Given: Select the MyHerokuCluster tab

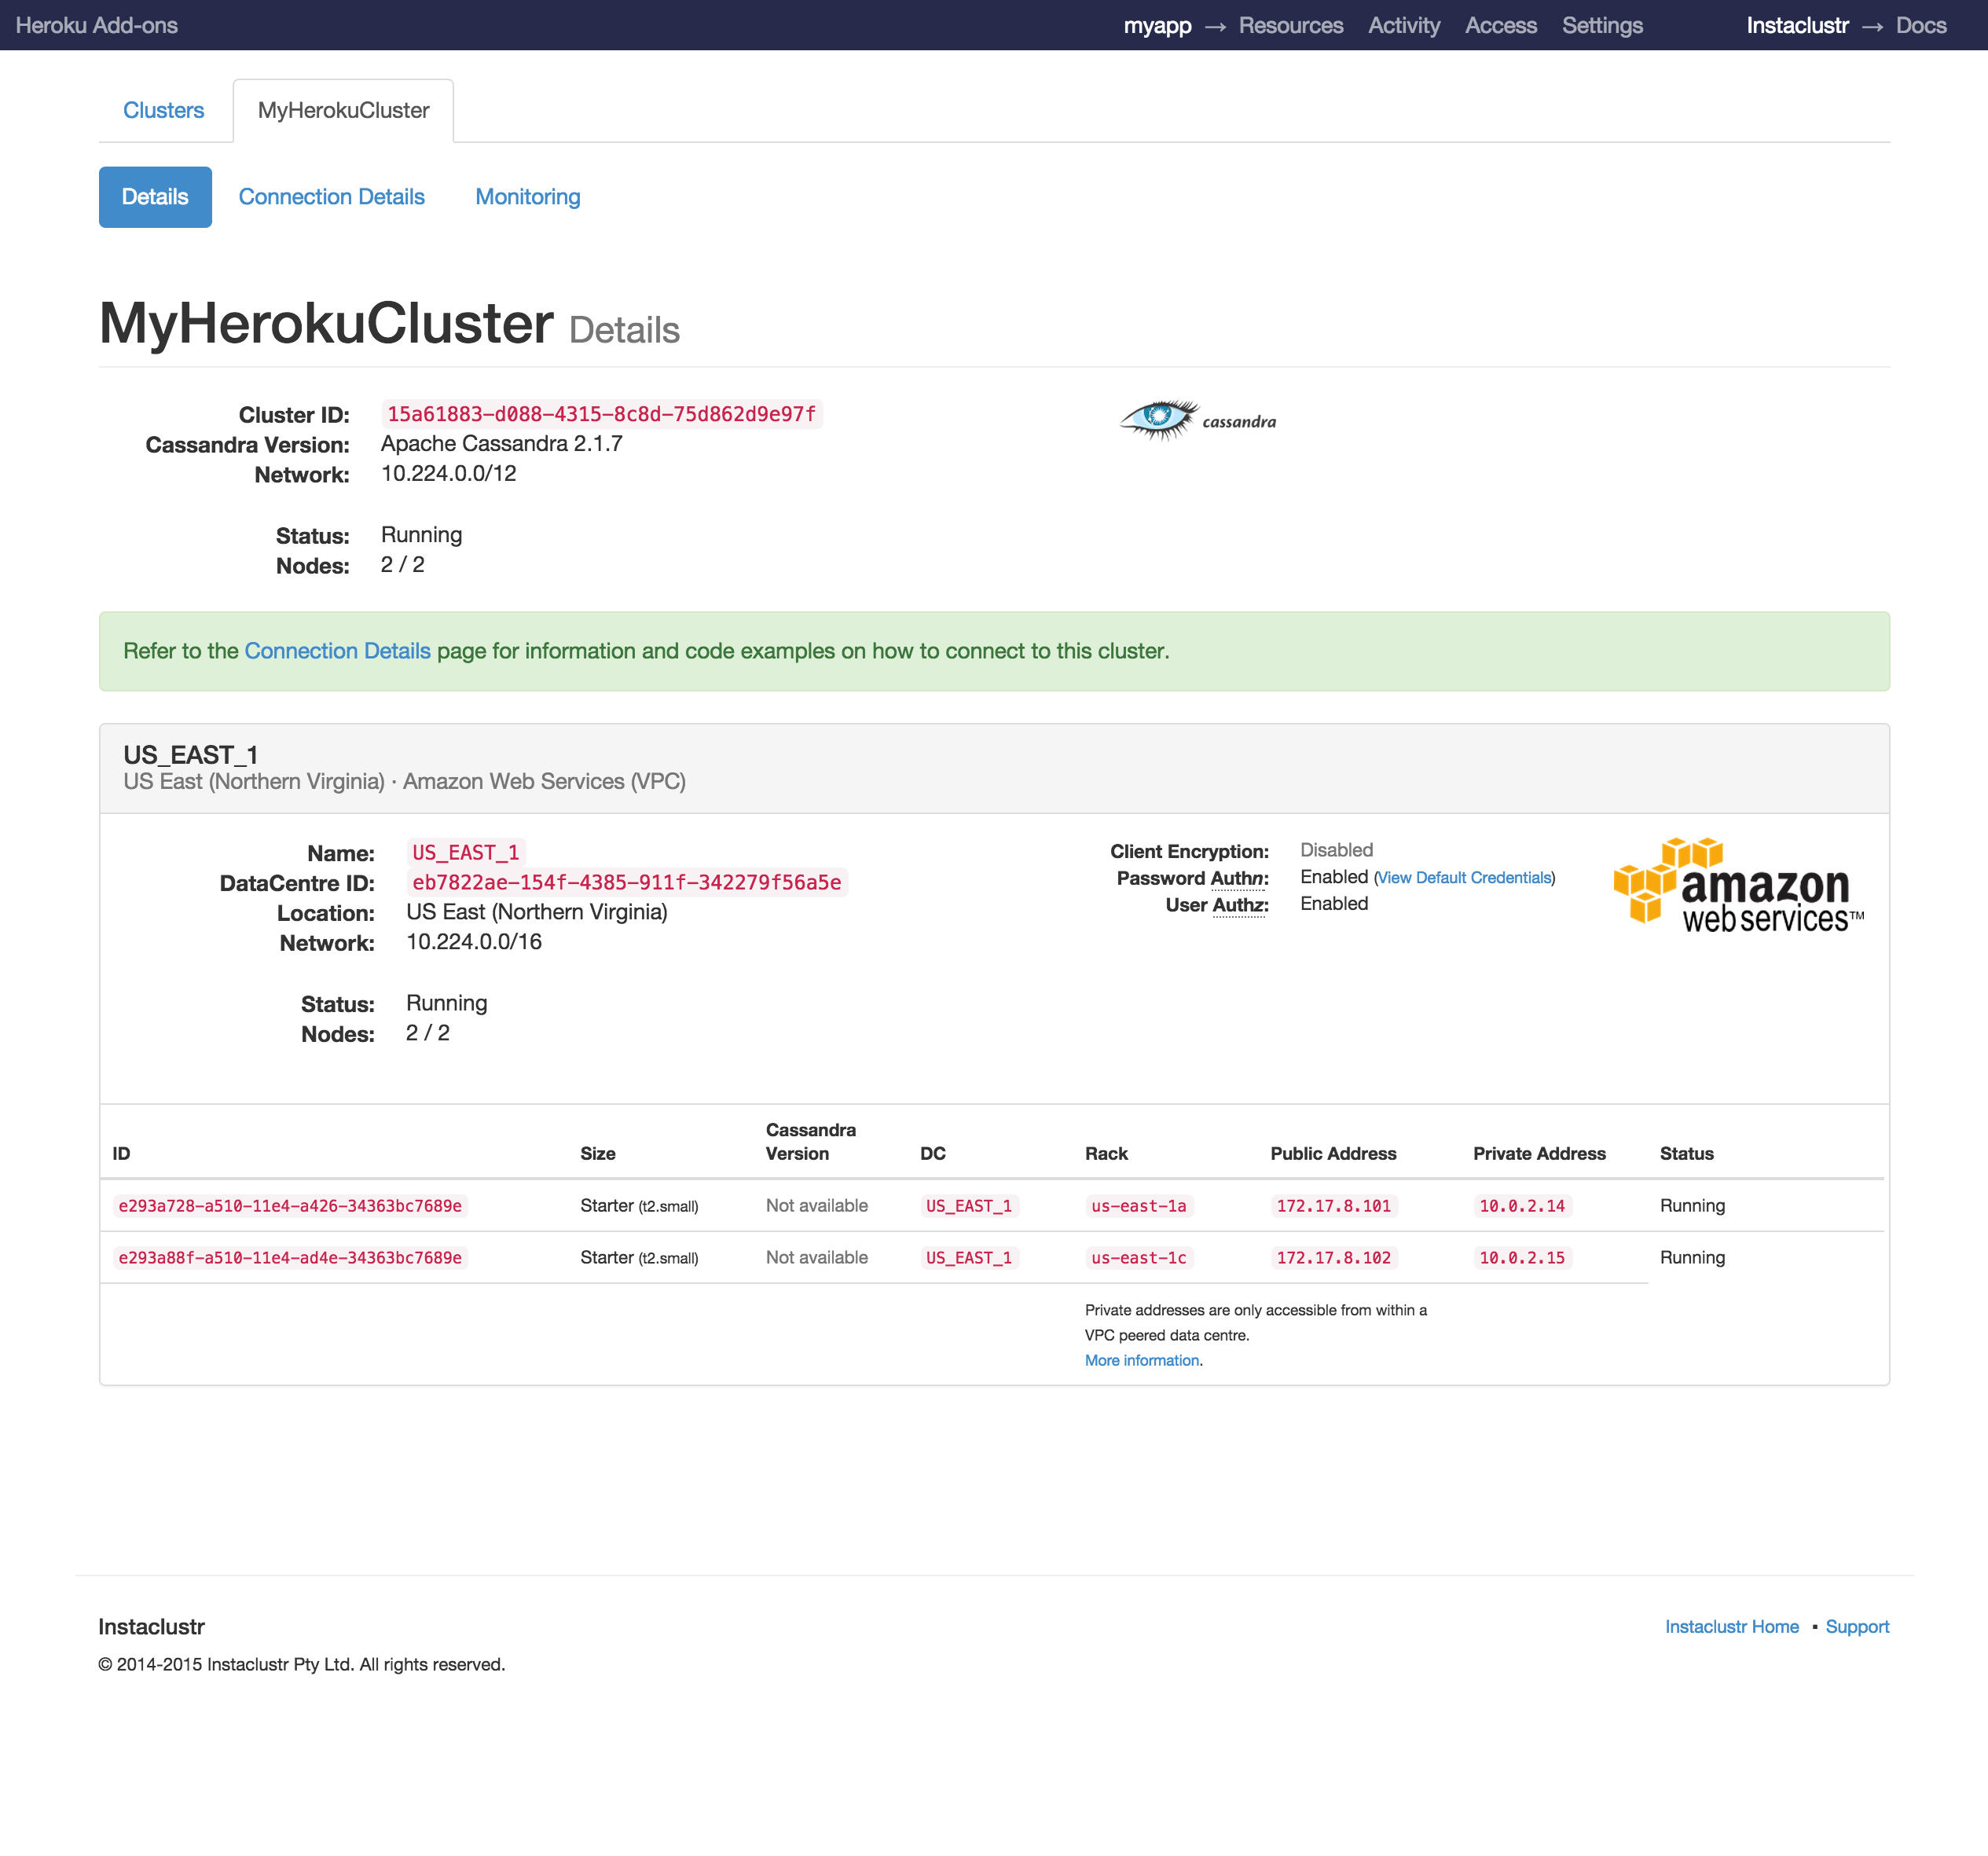Looking at the screenshot, I should point(343,110).
